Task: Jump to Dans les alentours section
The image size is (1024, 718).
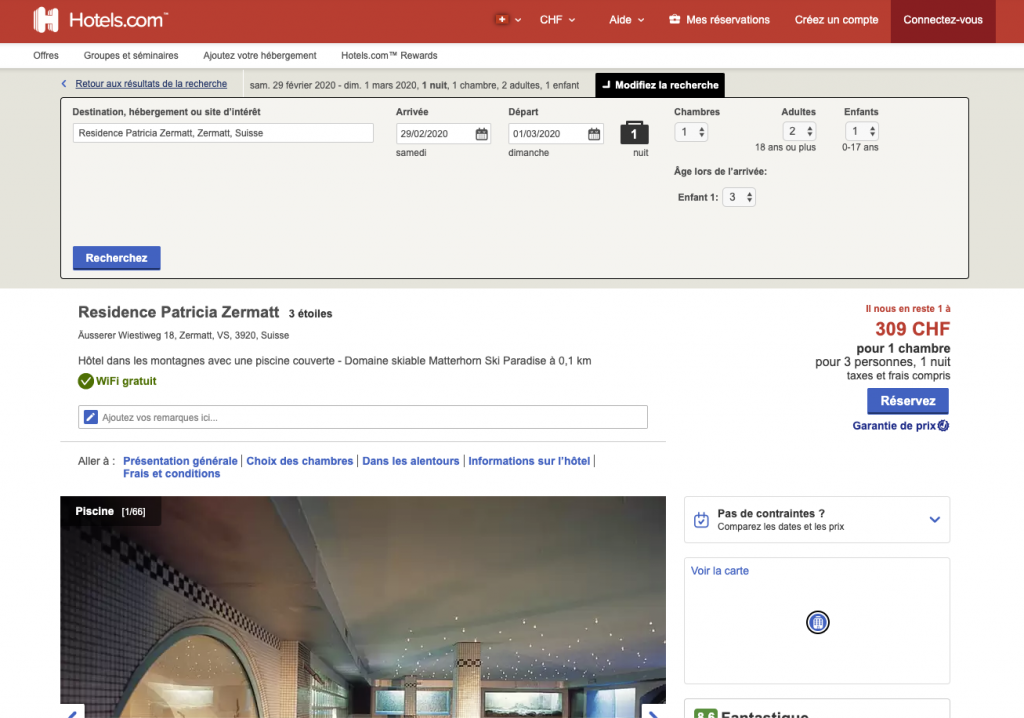Action: [x=411, y=461]
